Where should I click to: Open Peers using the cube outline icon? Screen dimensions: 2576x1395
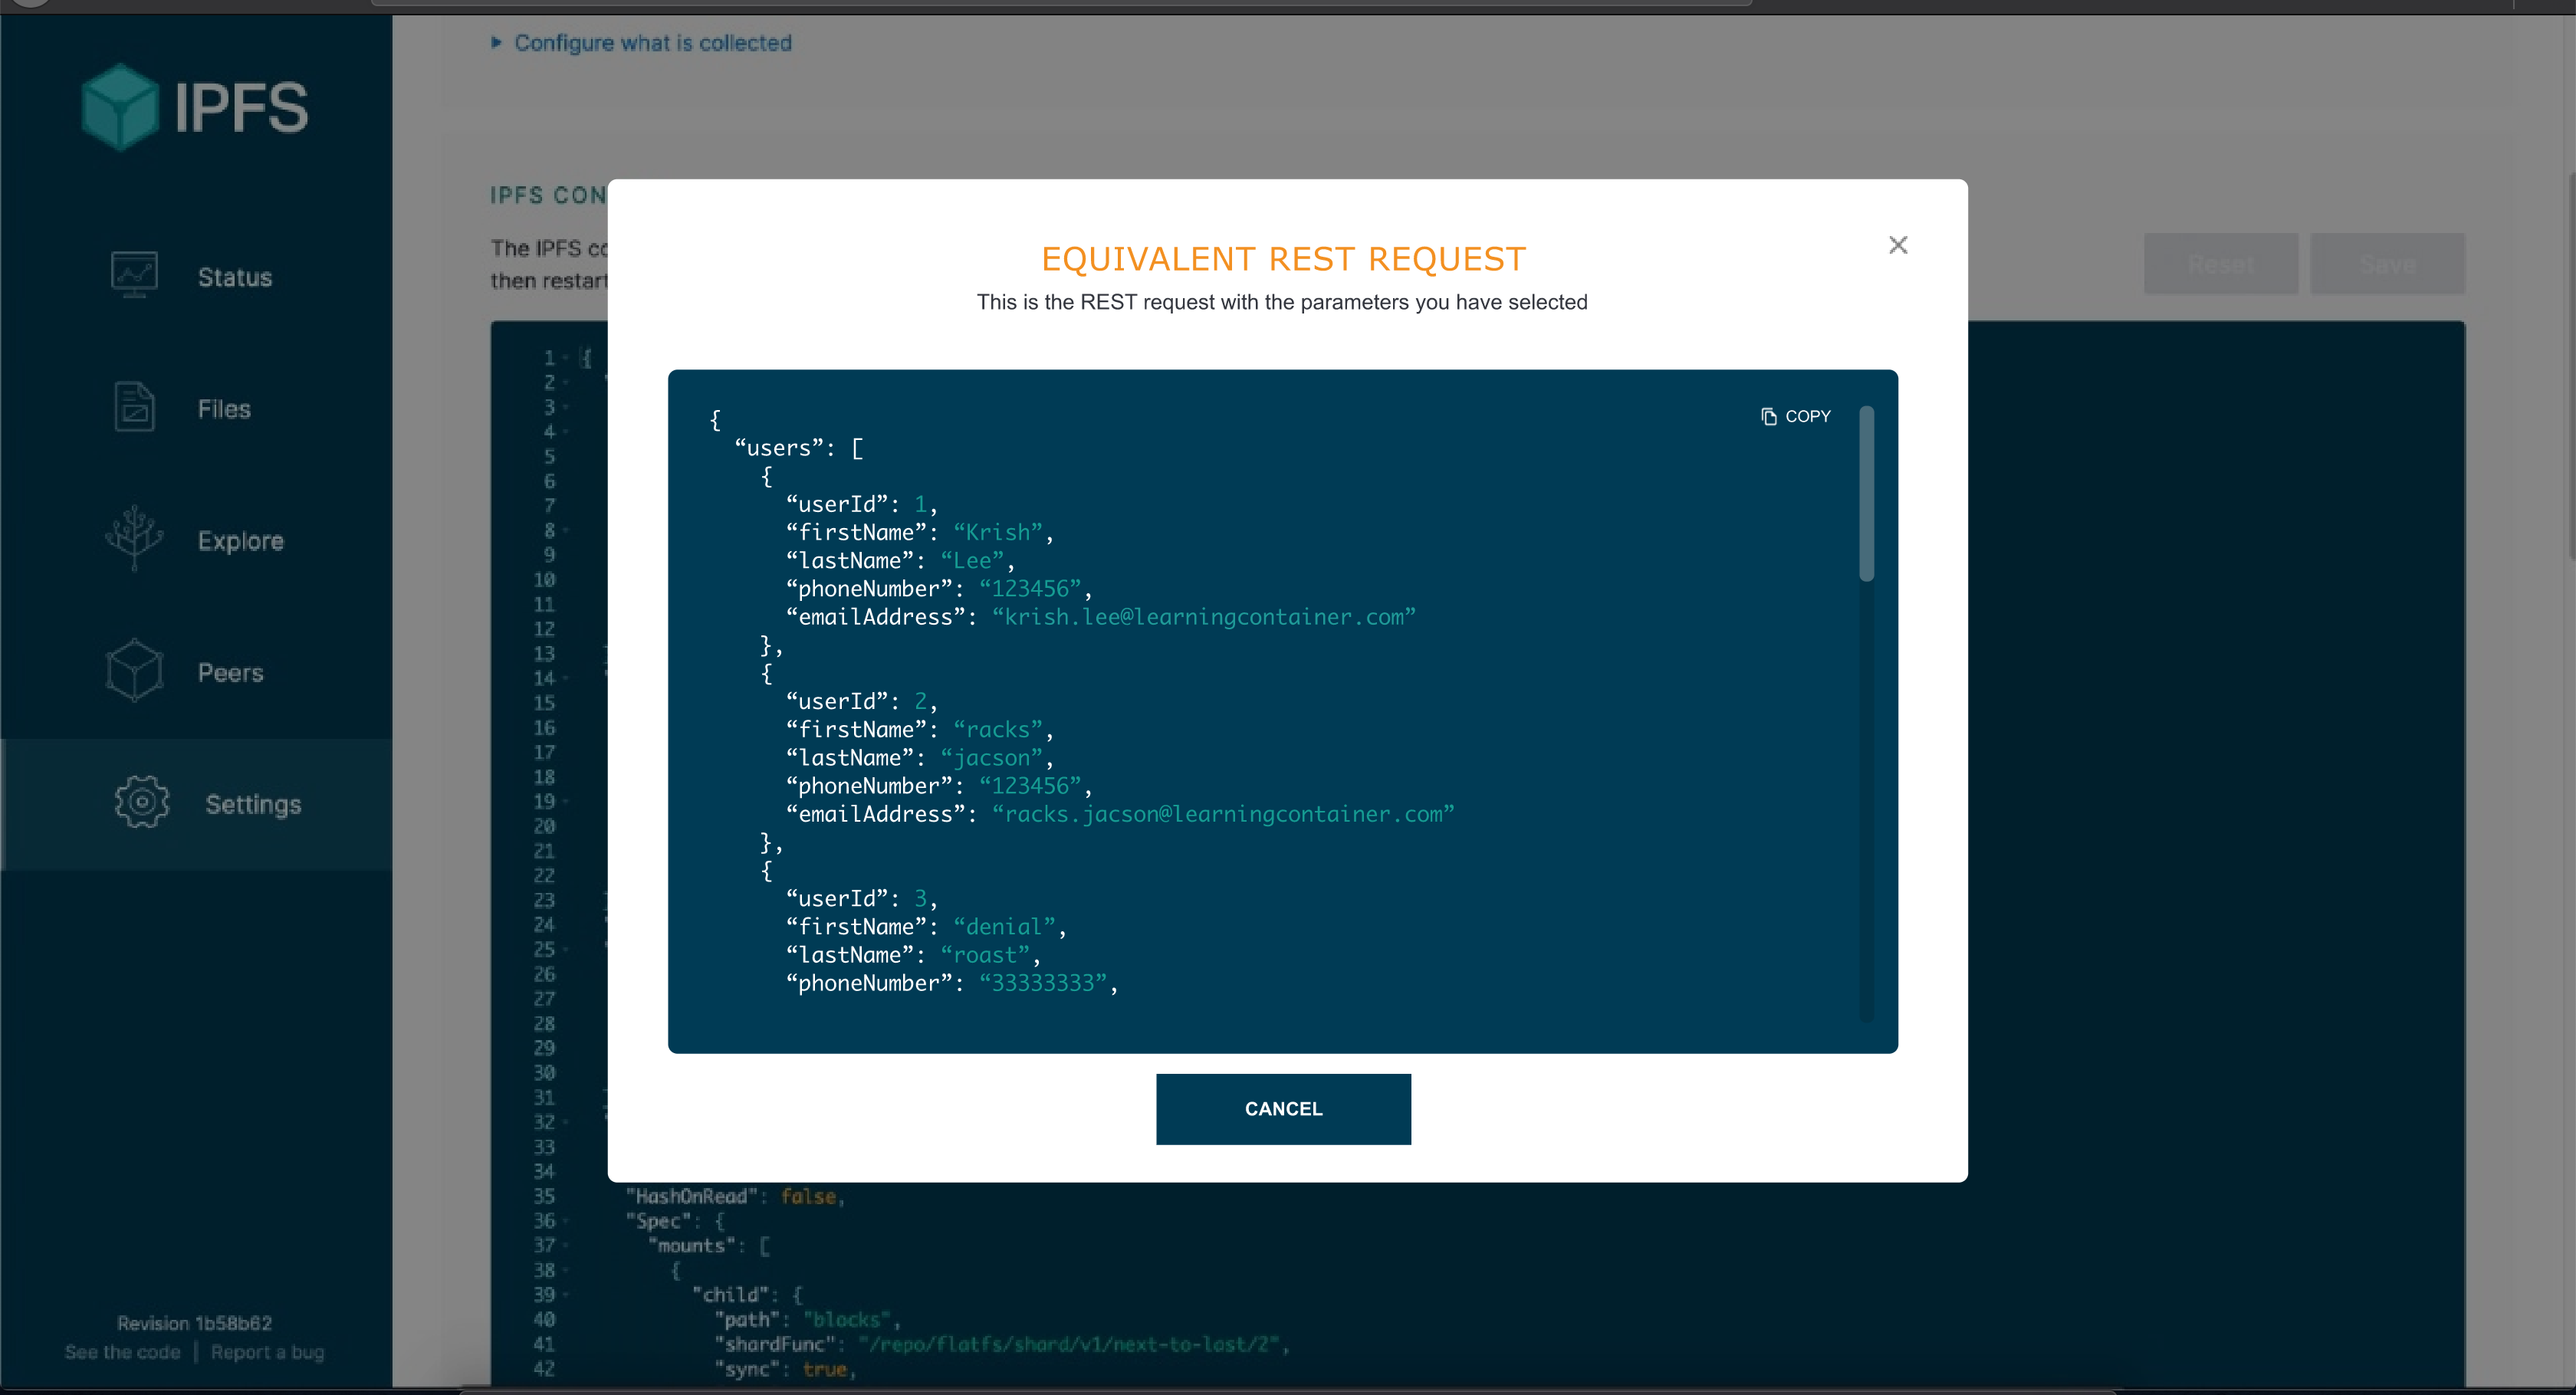134,670
